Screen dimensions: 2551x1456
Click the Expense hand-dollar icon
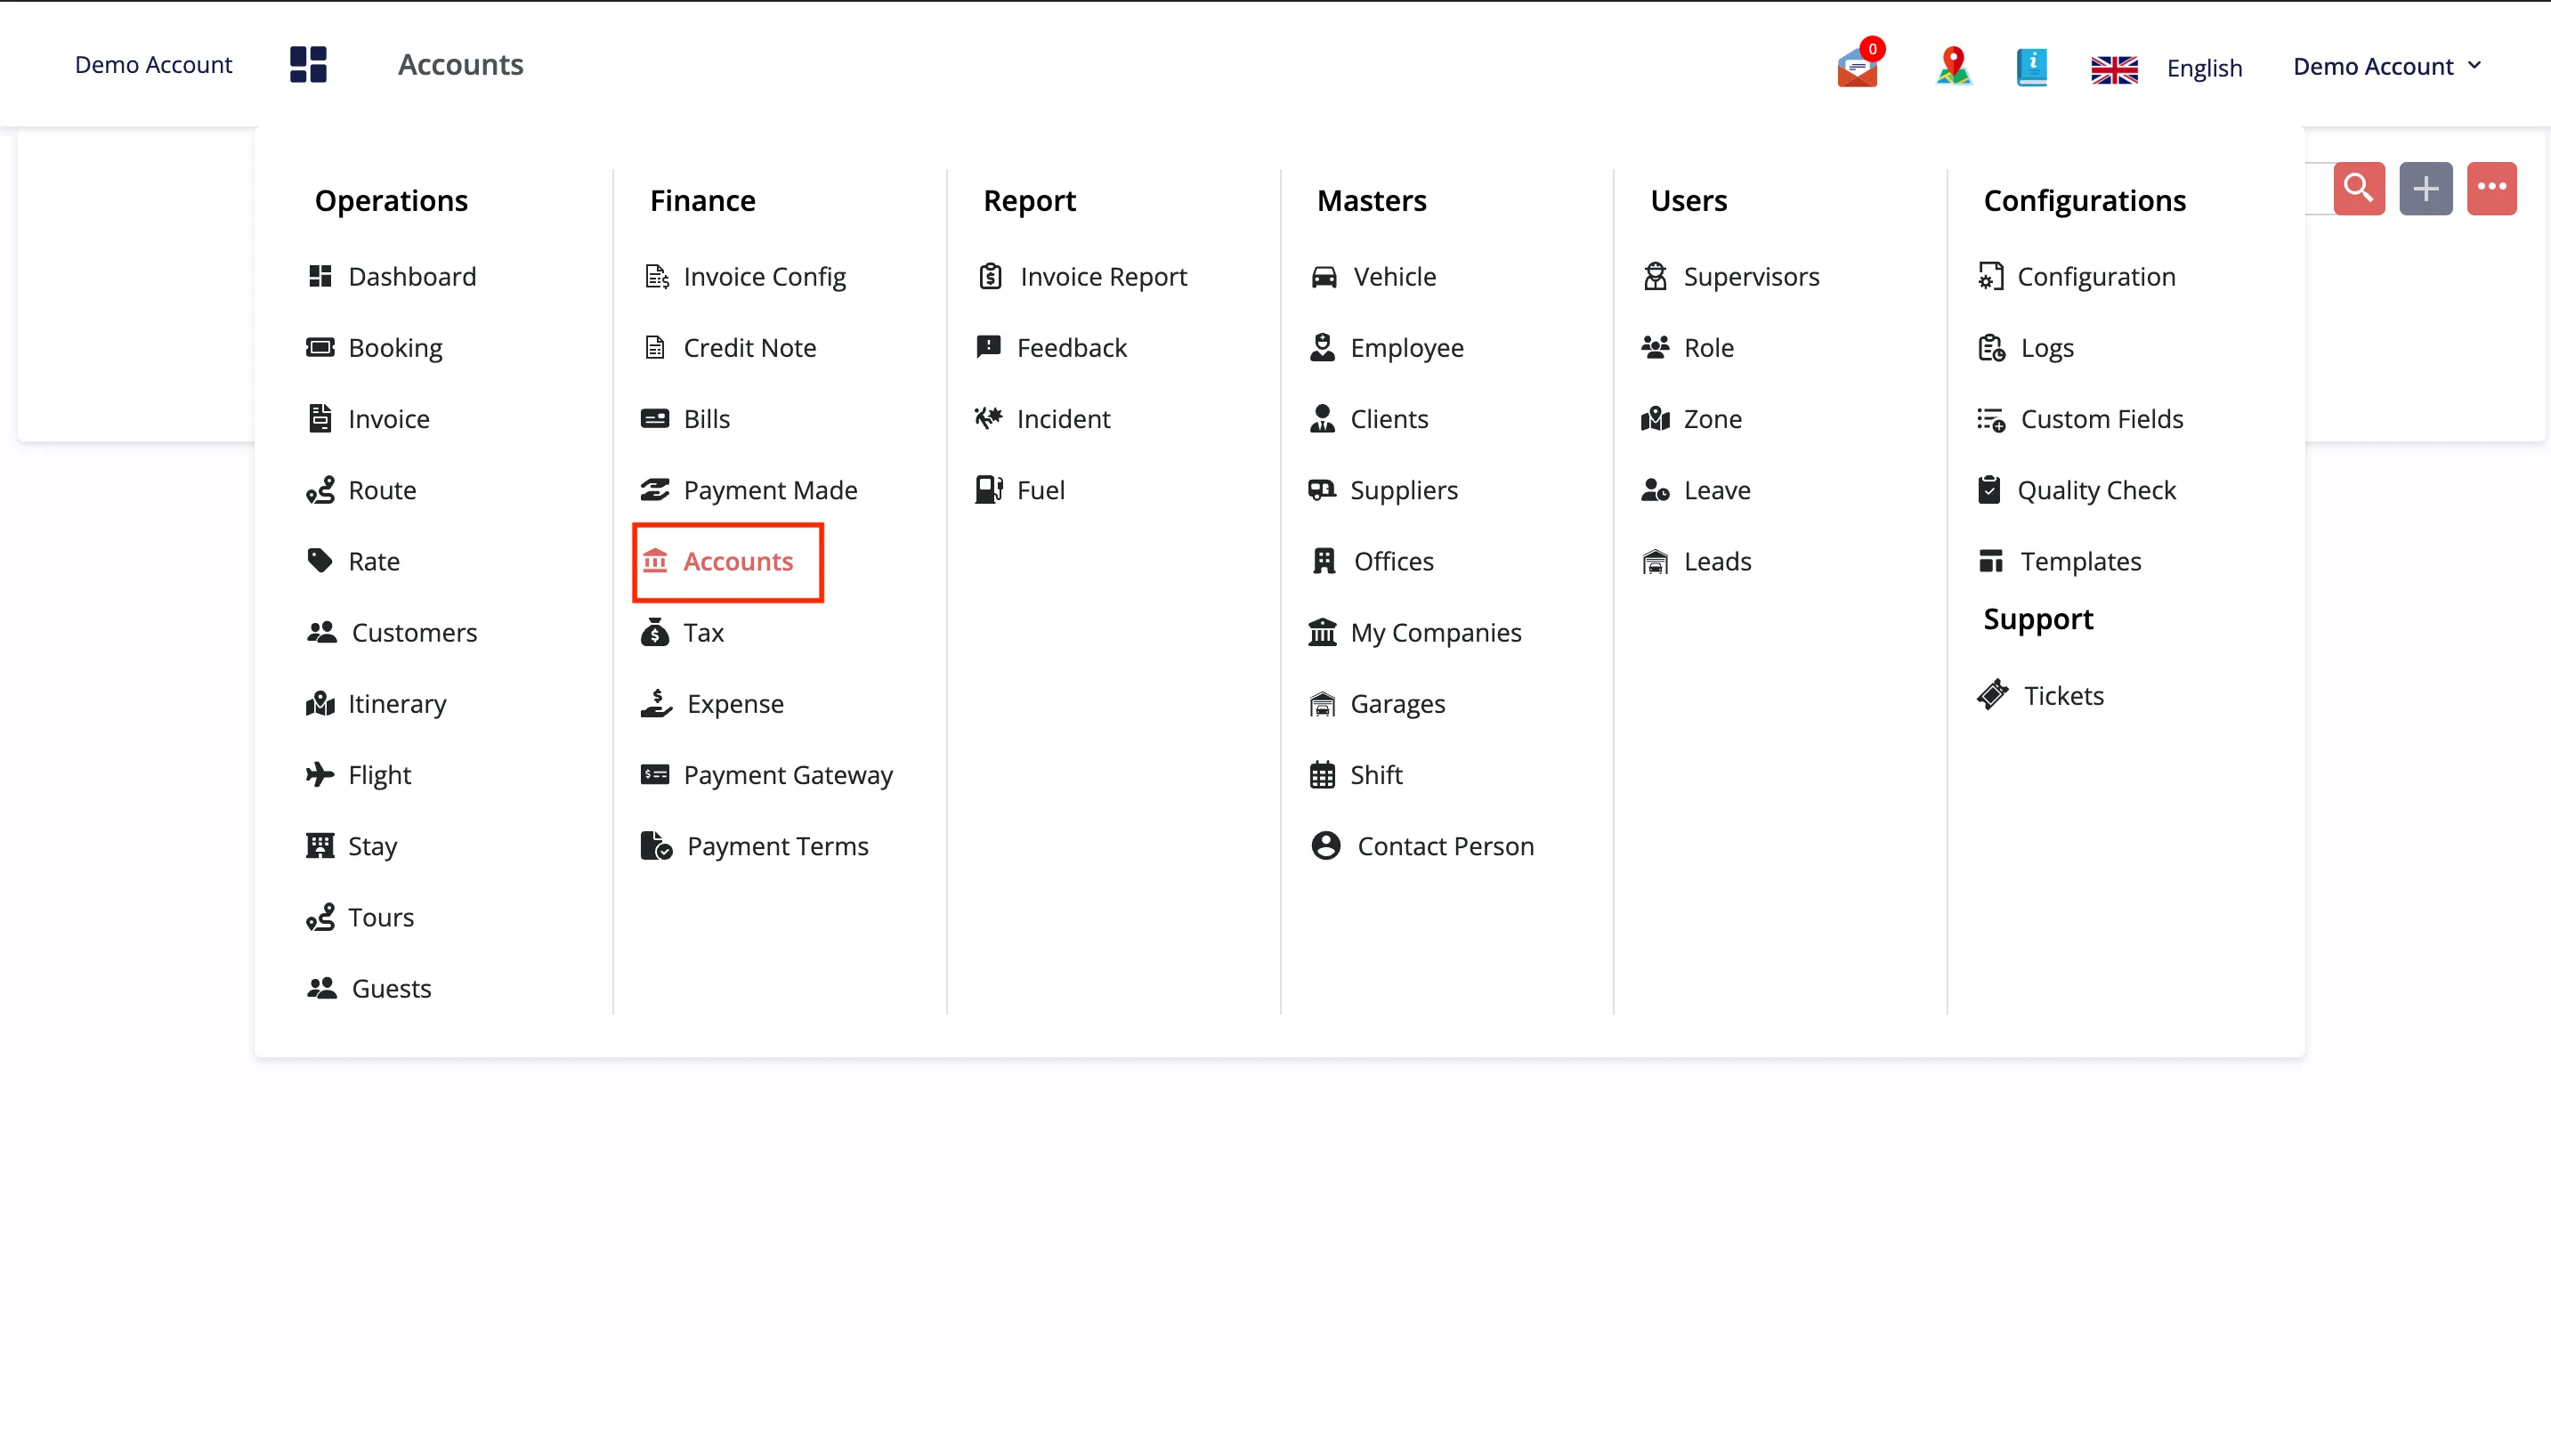(x=656, y=703)
